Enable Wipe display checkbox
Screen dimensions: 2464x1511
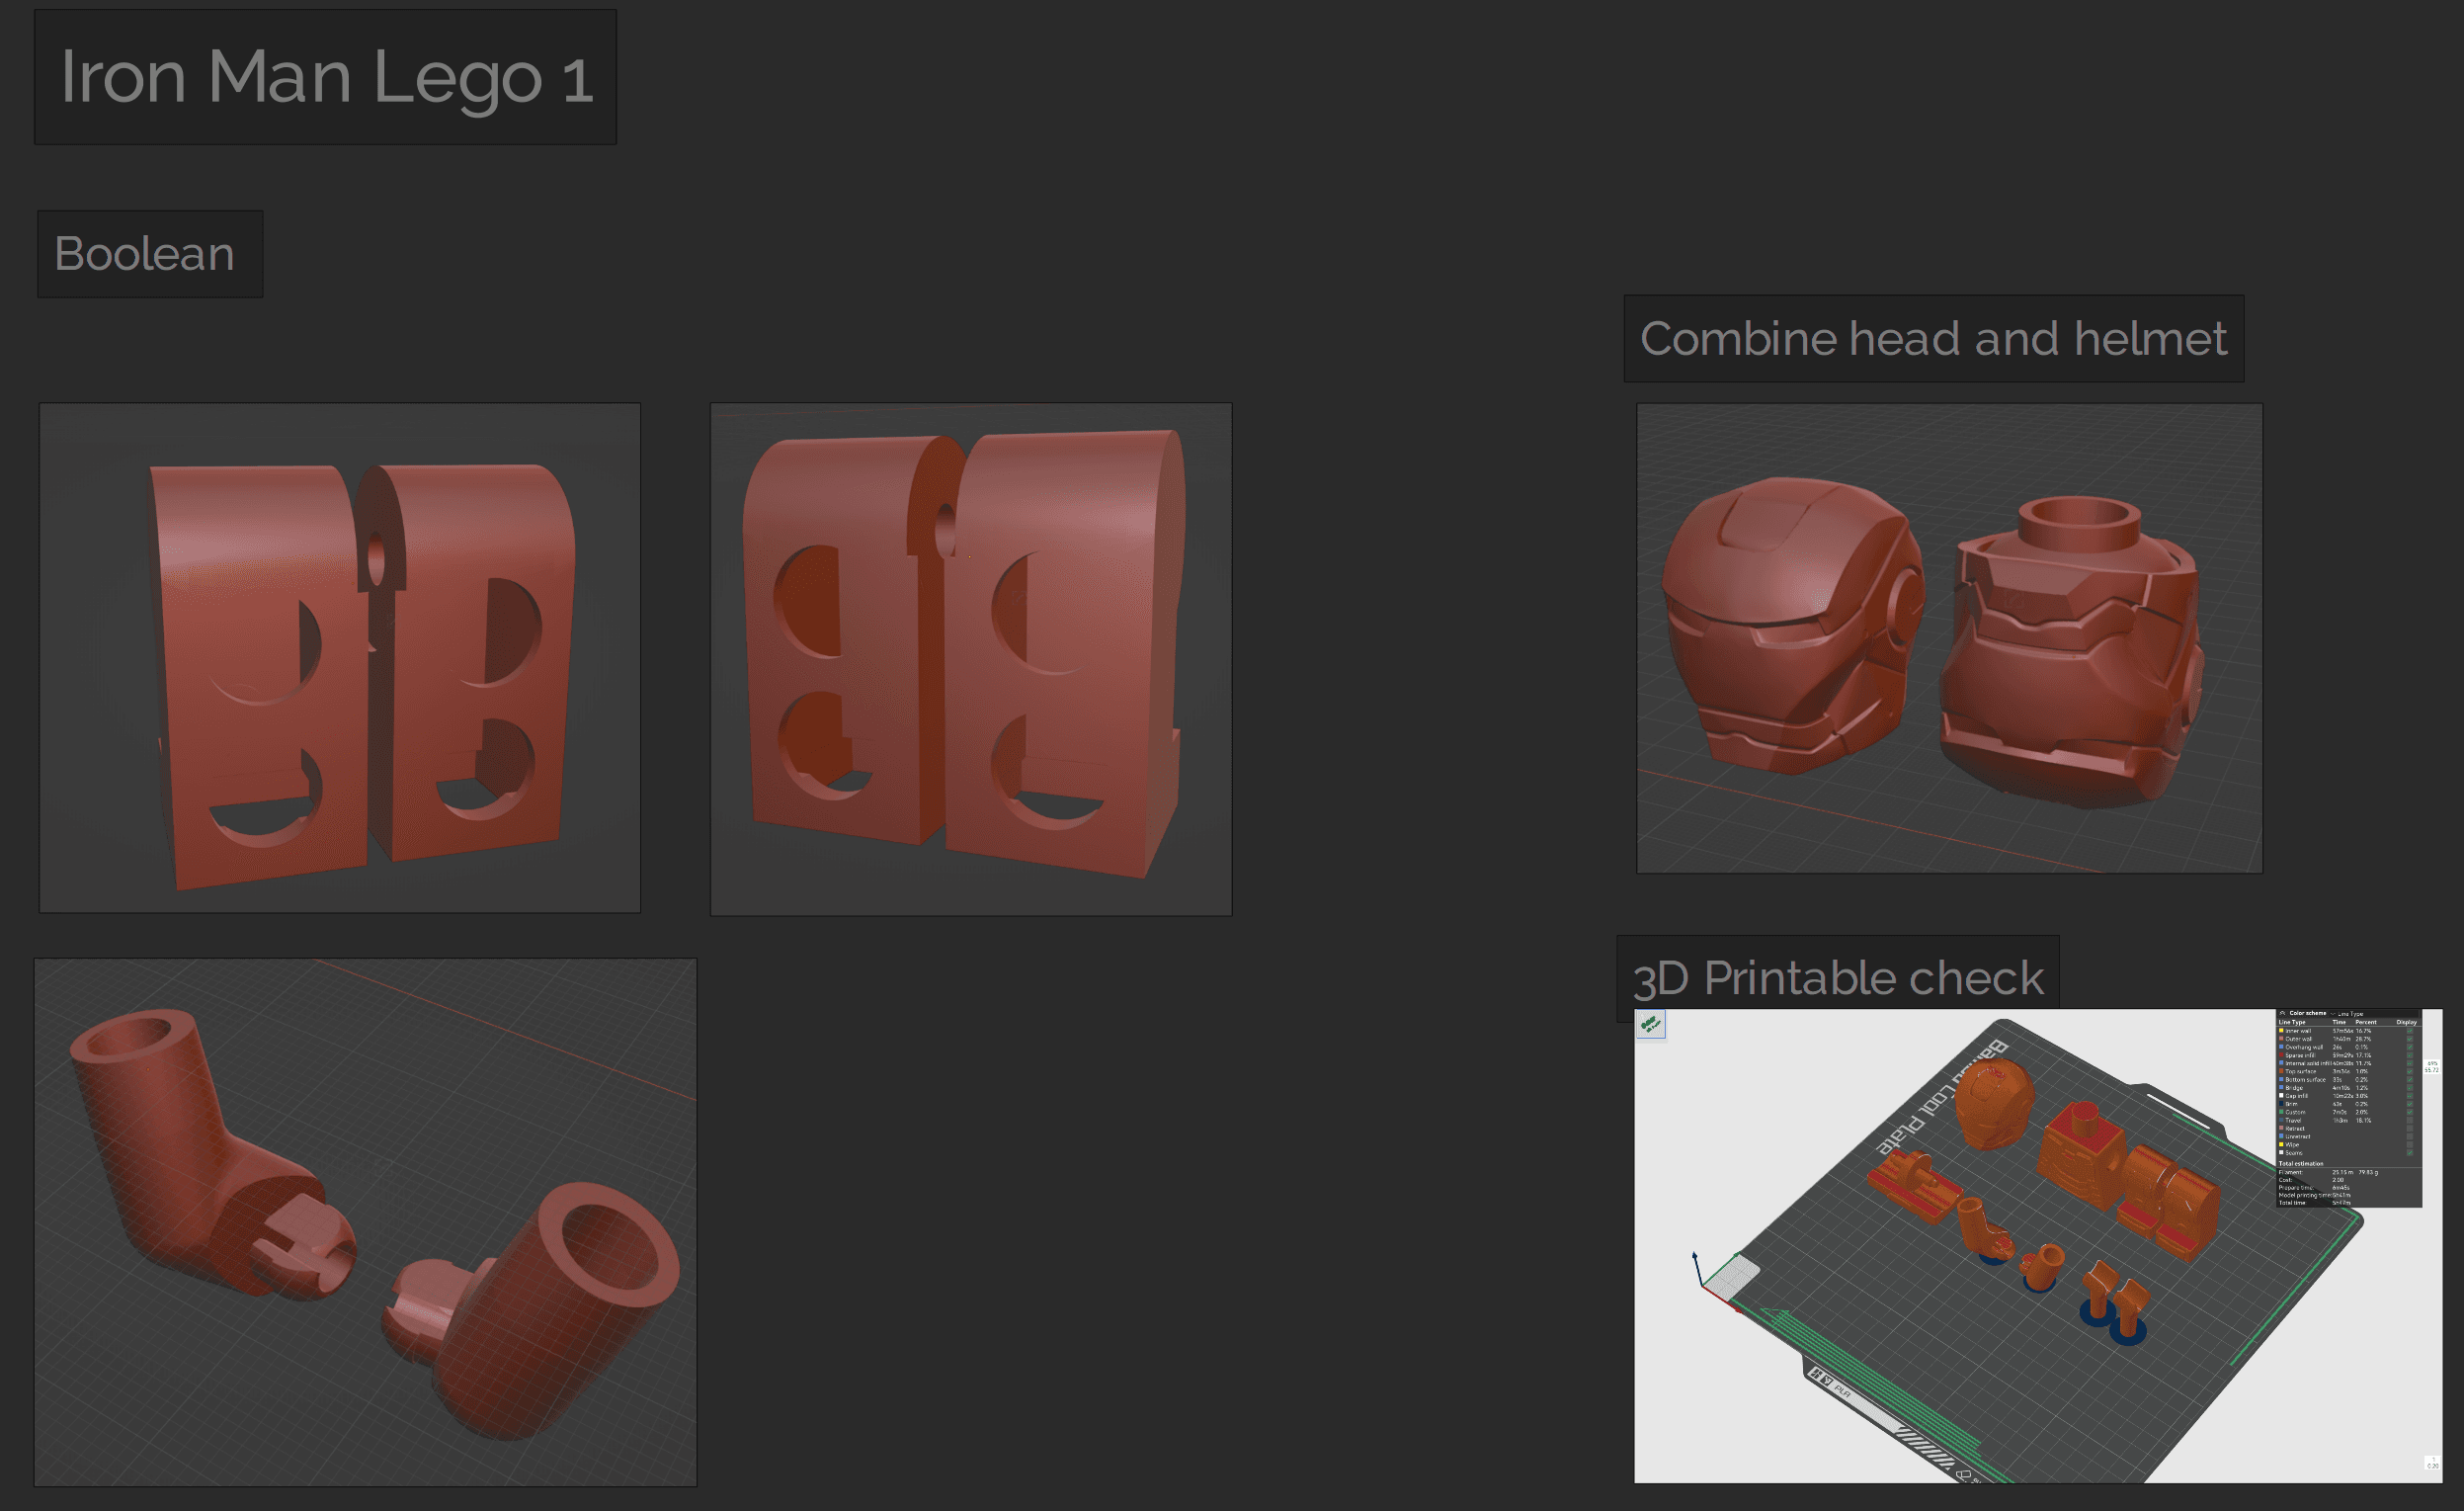[x=2410, y=1145]
